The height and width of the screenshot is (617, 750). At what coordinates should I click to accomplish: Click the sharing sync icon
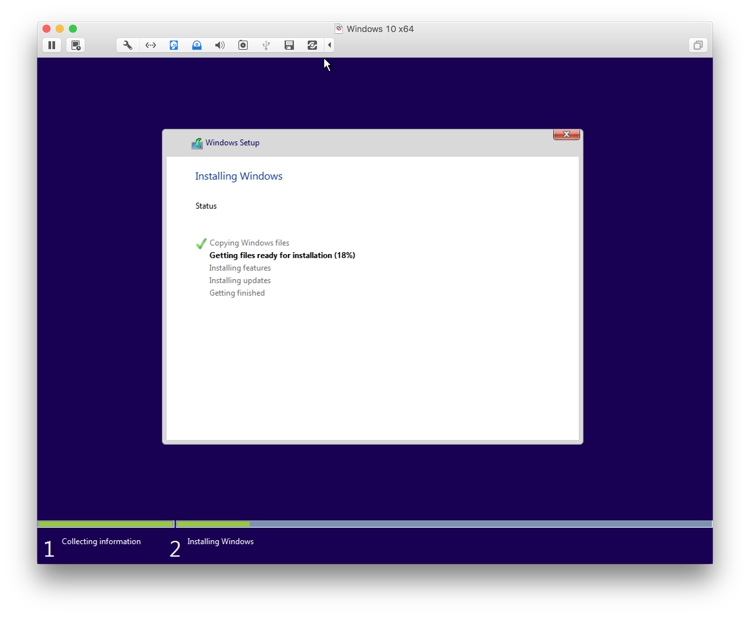coord(312,45)
